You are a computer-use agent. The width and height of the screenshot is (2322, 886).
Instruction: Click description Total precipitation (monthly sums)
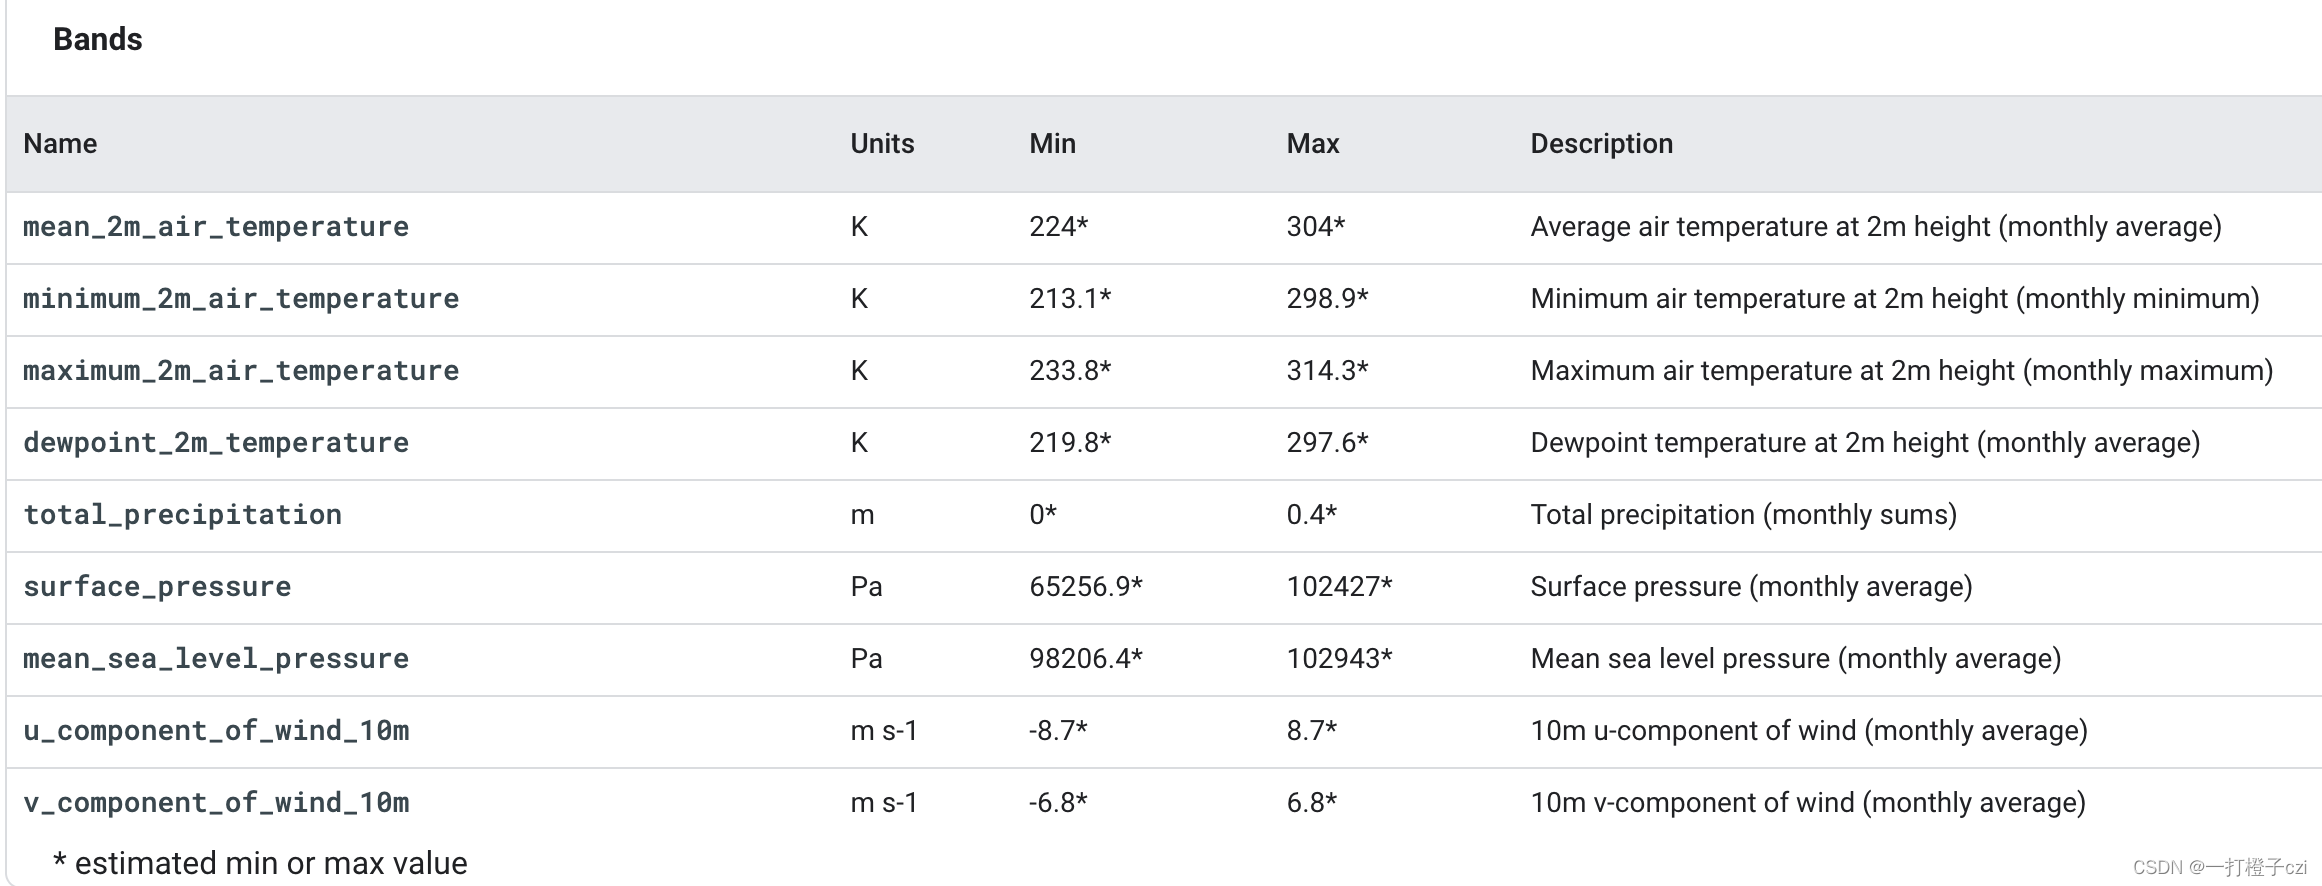[x=1744, y=515]
